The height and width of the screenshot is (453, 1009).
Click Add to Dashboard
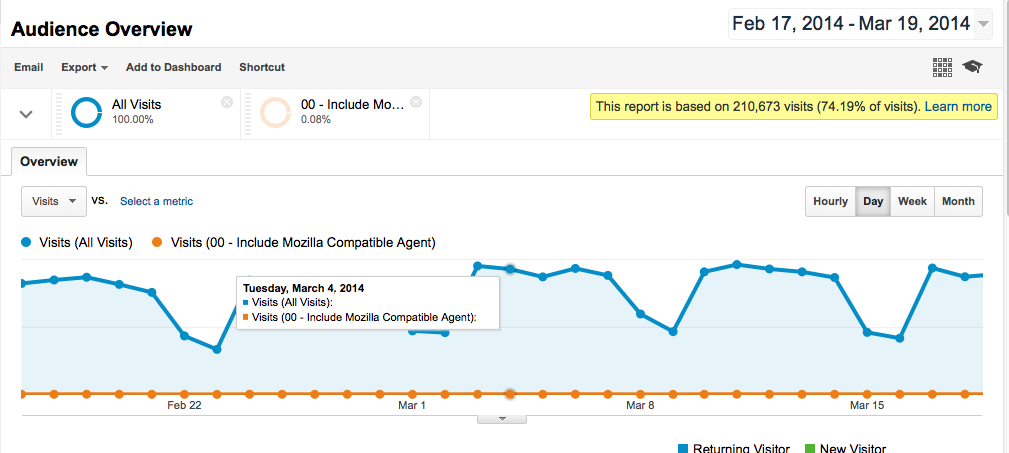point(173,67)
